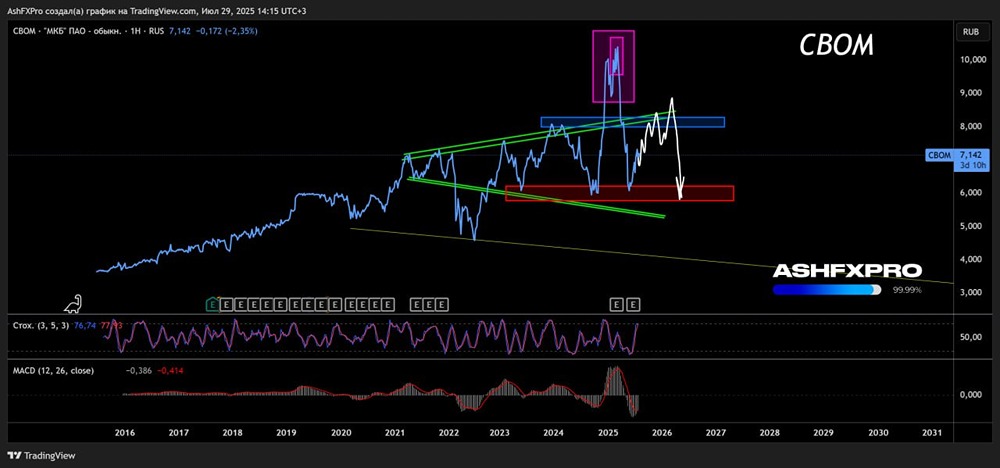Click the 2016 time axis label
This screenshot has width=1000, height=468.
coord(124,432)
